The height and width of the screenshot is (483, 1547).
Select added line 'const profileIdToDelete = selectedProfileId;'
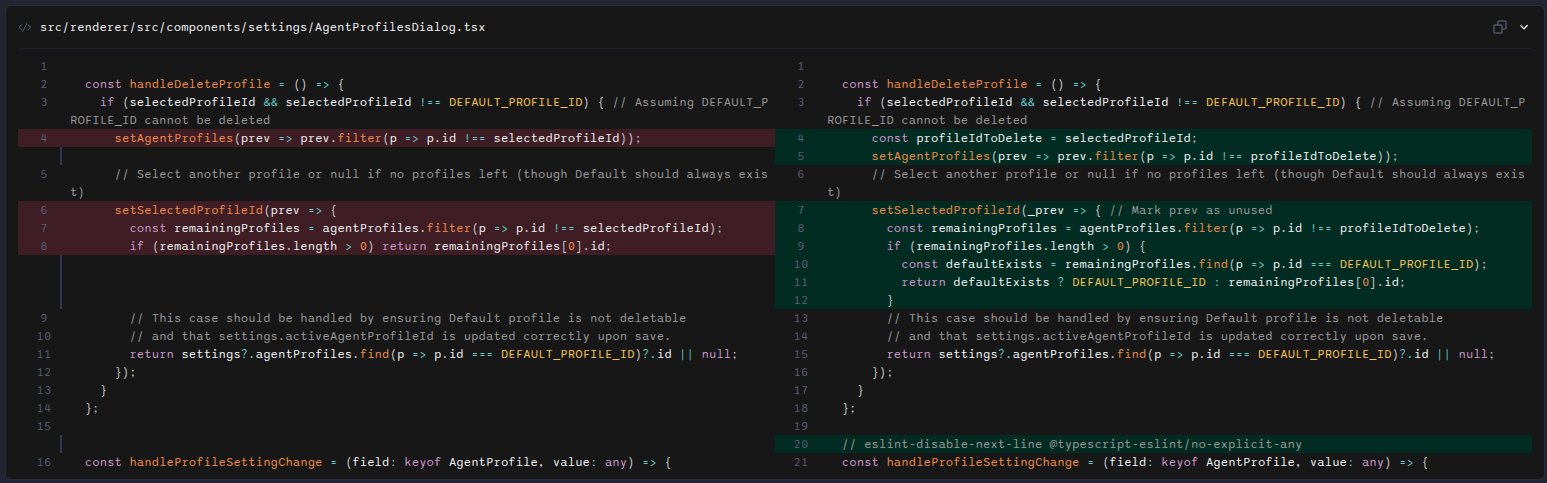click(x=1153, y=138)
